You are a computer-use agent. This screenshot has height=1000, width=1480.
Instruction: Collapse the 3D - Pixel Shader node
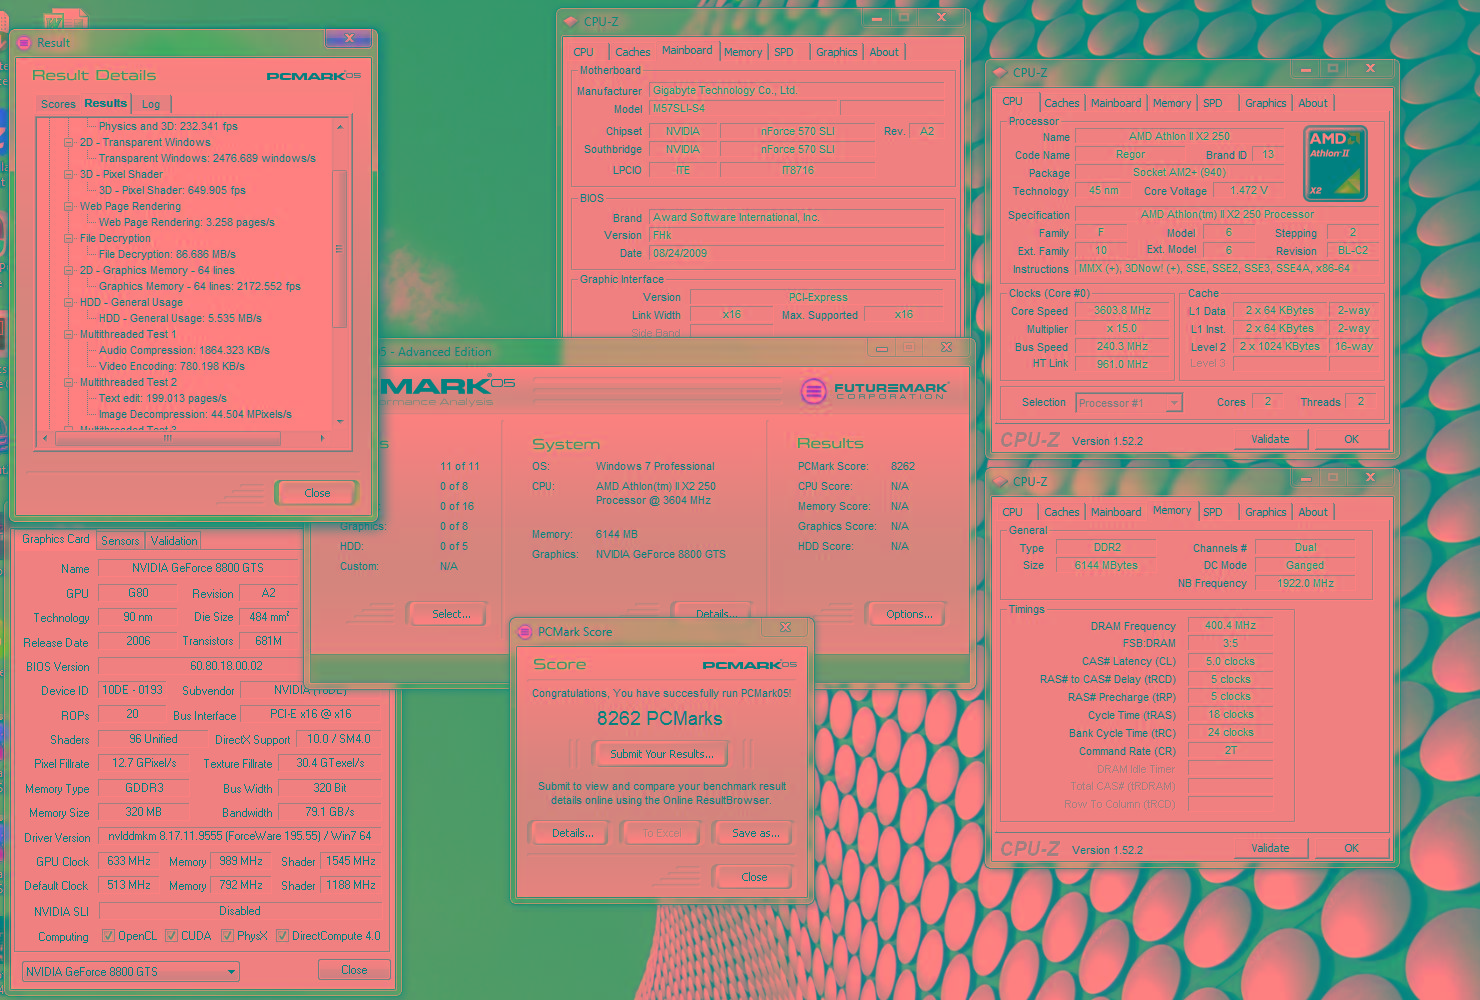coord(69,174)
